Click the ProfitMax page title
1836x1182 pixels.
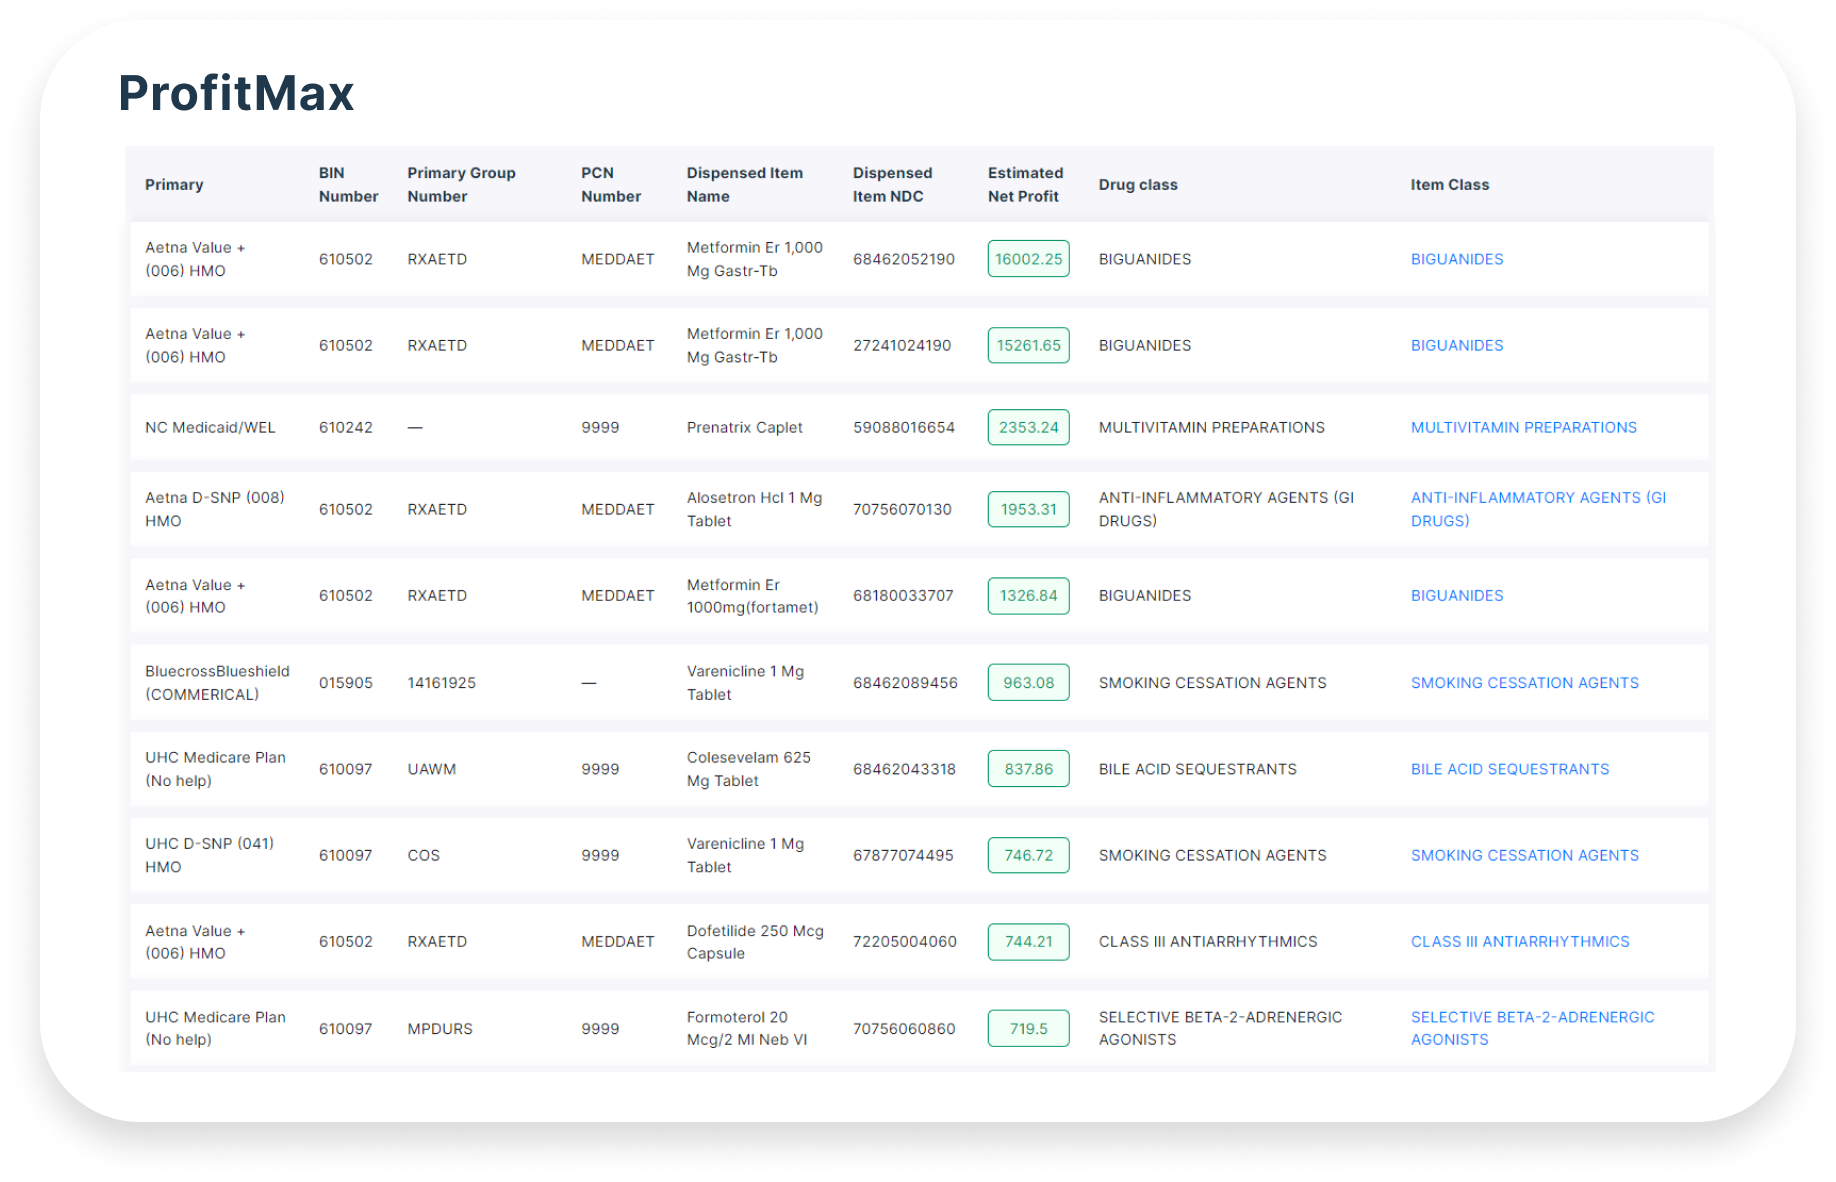tap(236, 93)
